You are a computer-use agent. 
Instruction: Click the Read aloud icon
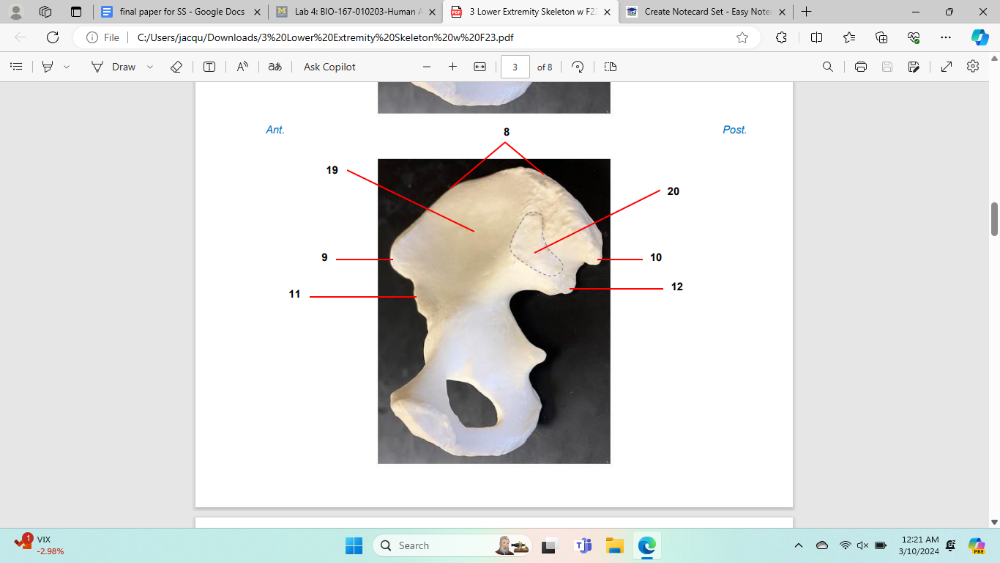(242, 67)
